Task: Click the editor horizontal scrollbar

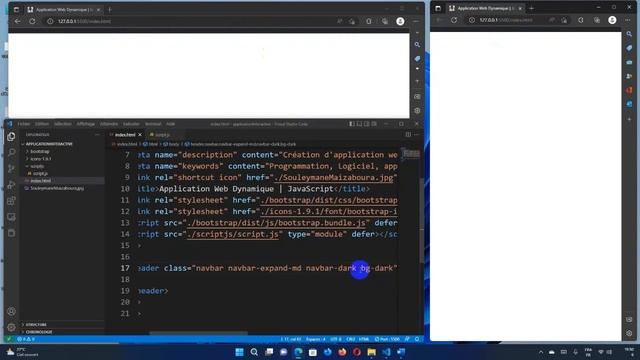Action: 198,333
